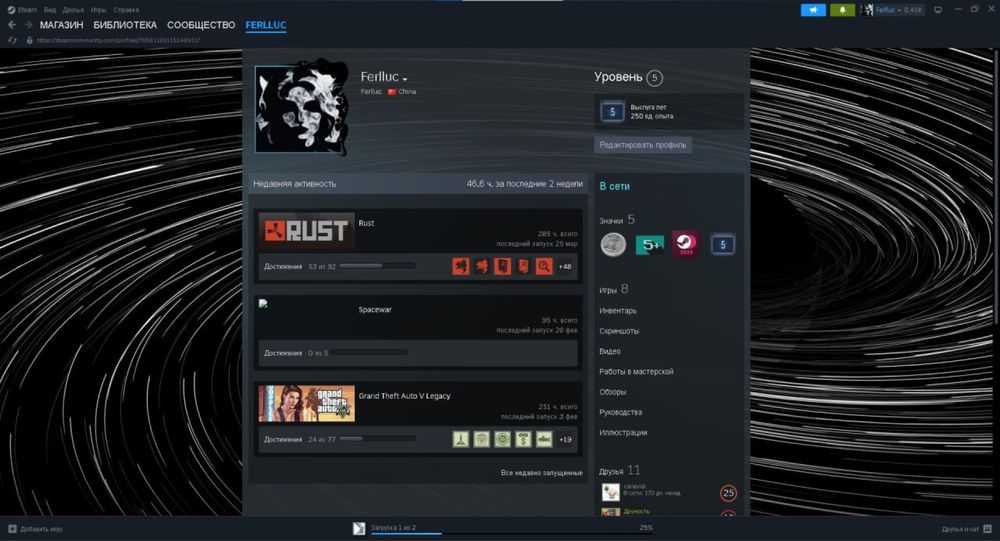
Task: Switch to the СООБЩЕСТВО tab
Action: pyautogui.click(x=201, y=25)
